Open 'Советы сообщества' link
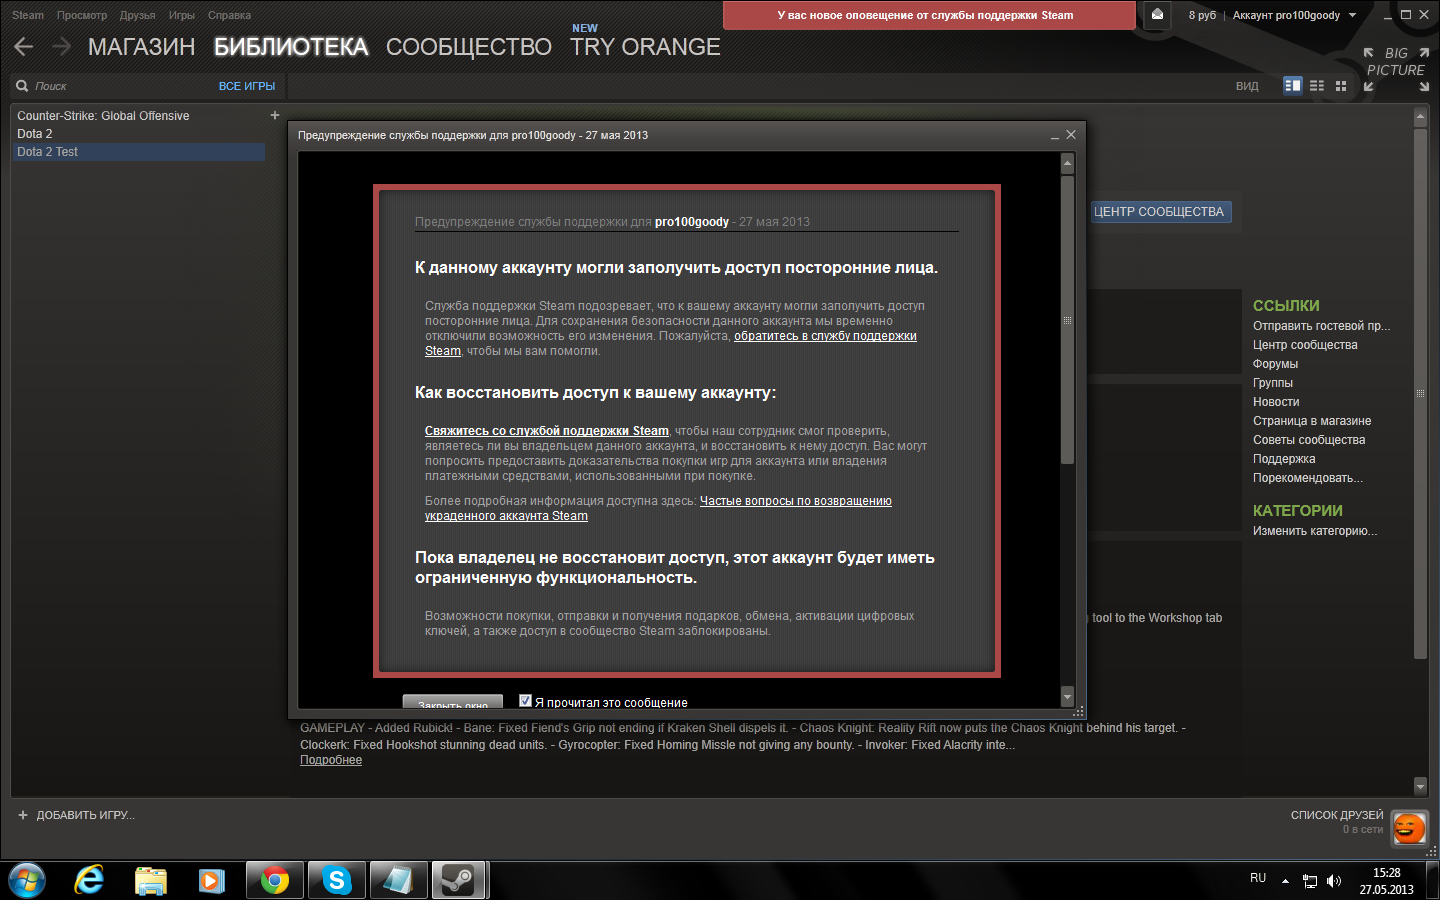1440x900 pixels. point(1309,440)
